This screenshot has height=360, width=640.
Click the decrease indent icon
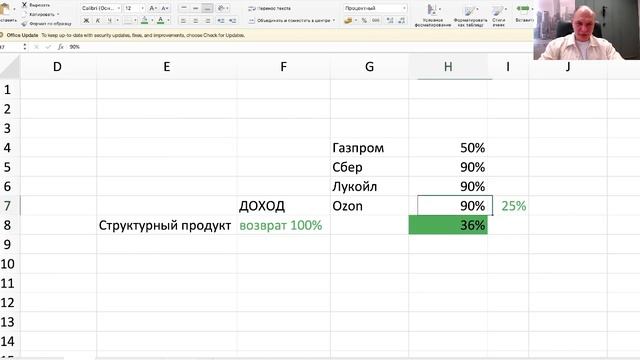point(221,20)
